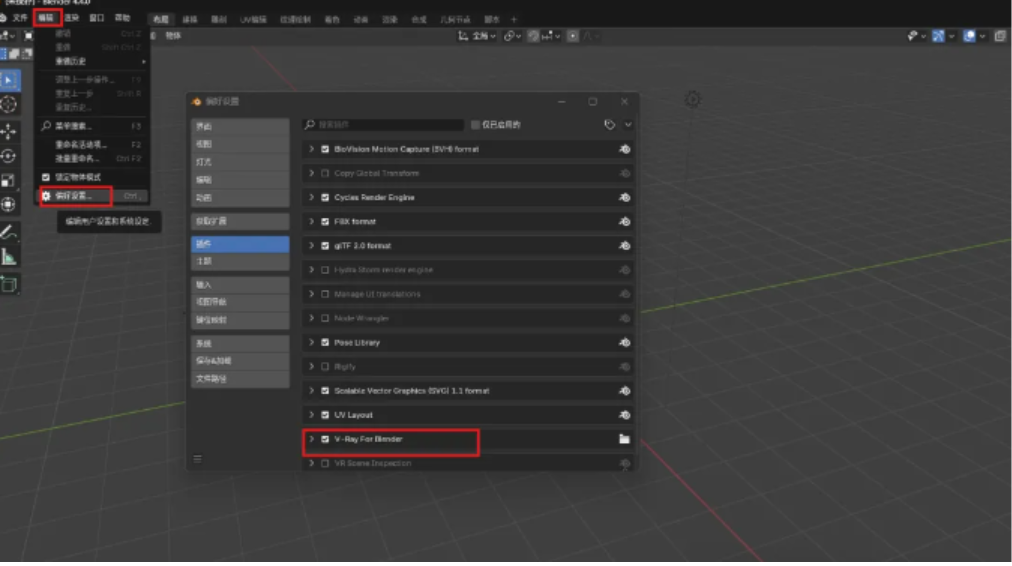Check the enabled-only filter checkbox in Preferences
The width and height of the screenshot is (1012, 566).
point(476,125)
